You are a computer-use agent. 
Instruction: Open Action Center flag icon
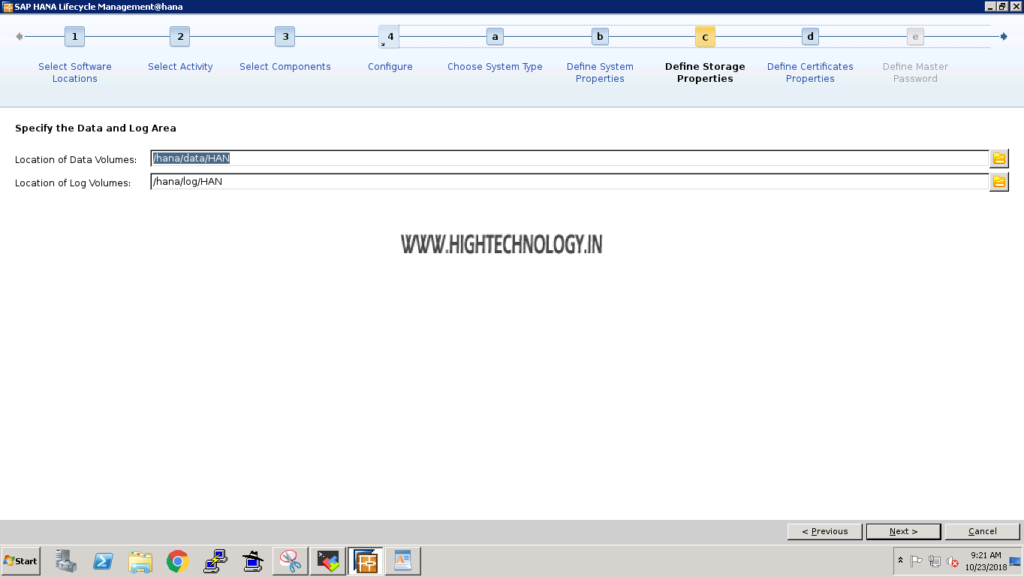click(x=916, y=561)
